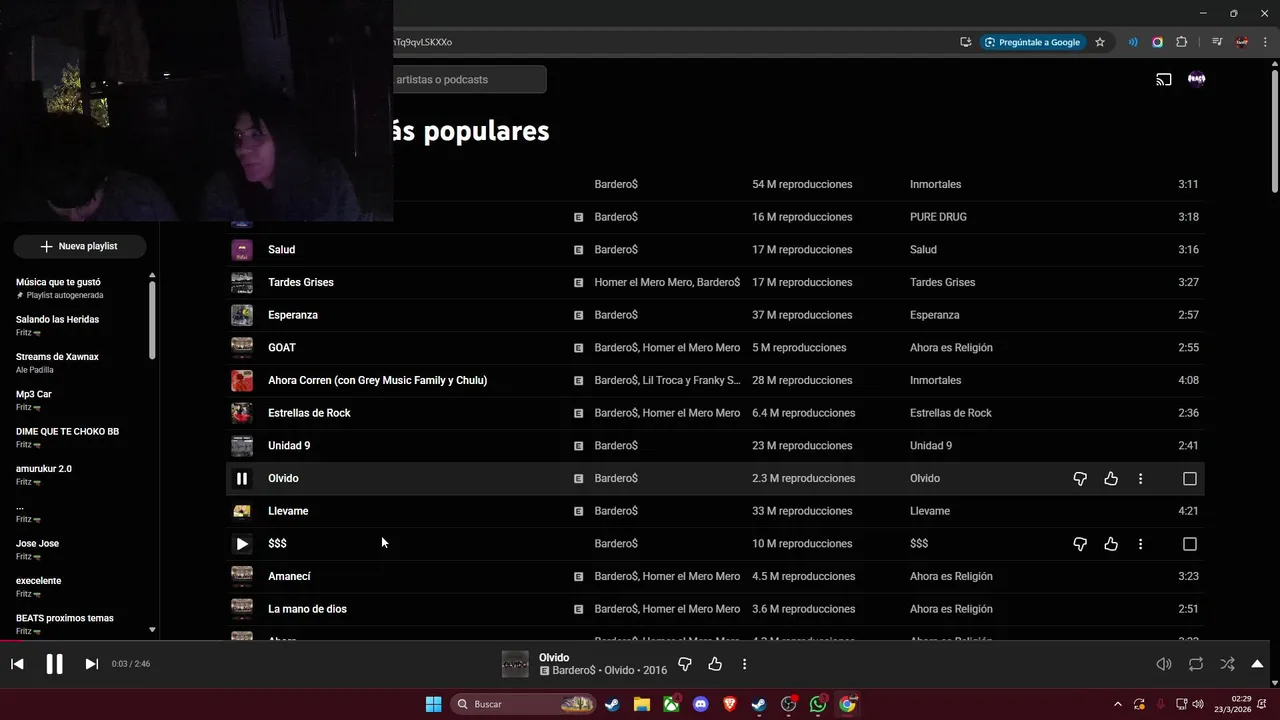
Task: Click Estrellas de Rock song title
Action: (309, 413)
